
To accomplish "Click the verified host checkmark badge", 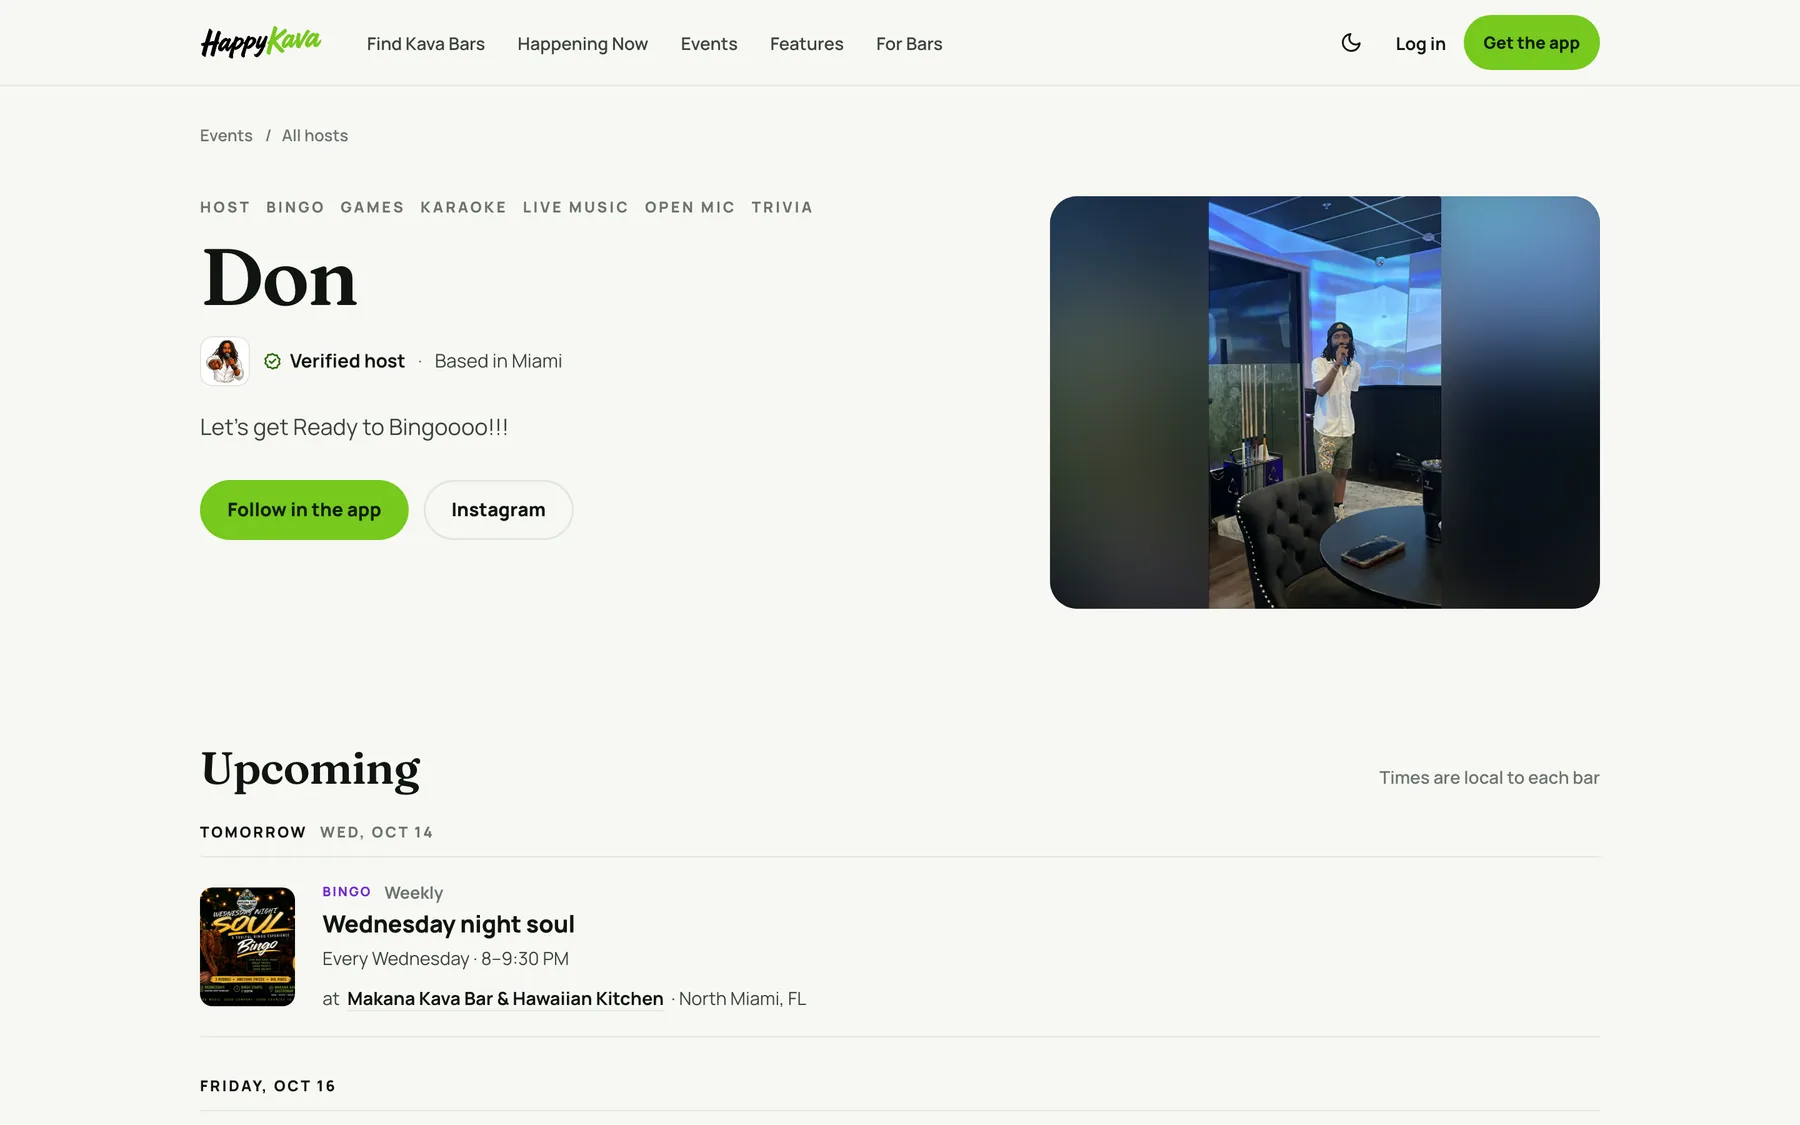I will (x=272, y=361).
